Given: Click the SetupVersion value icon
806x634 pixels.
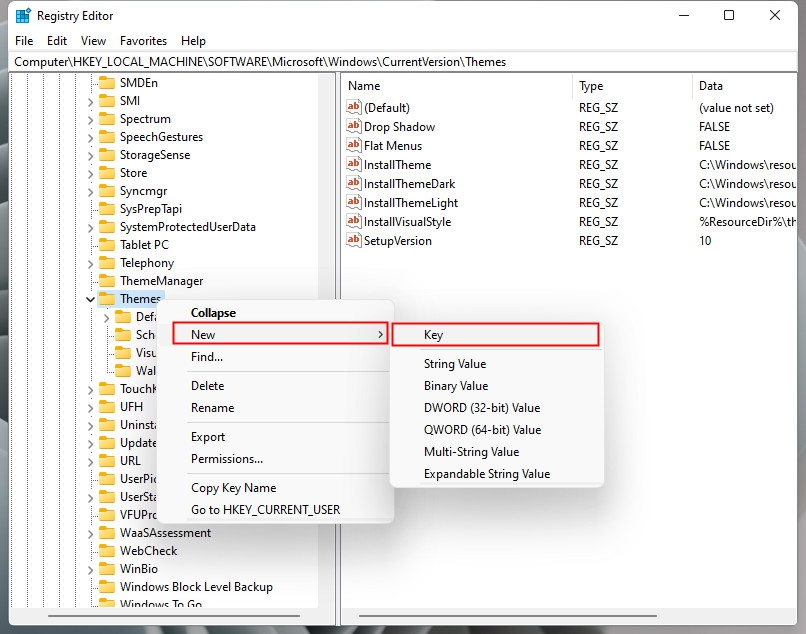Looking at the screenshot, I should coord(353,240).
